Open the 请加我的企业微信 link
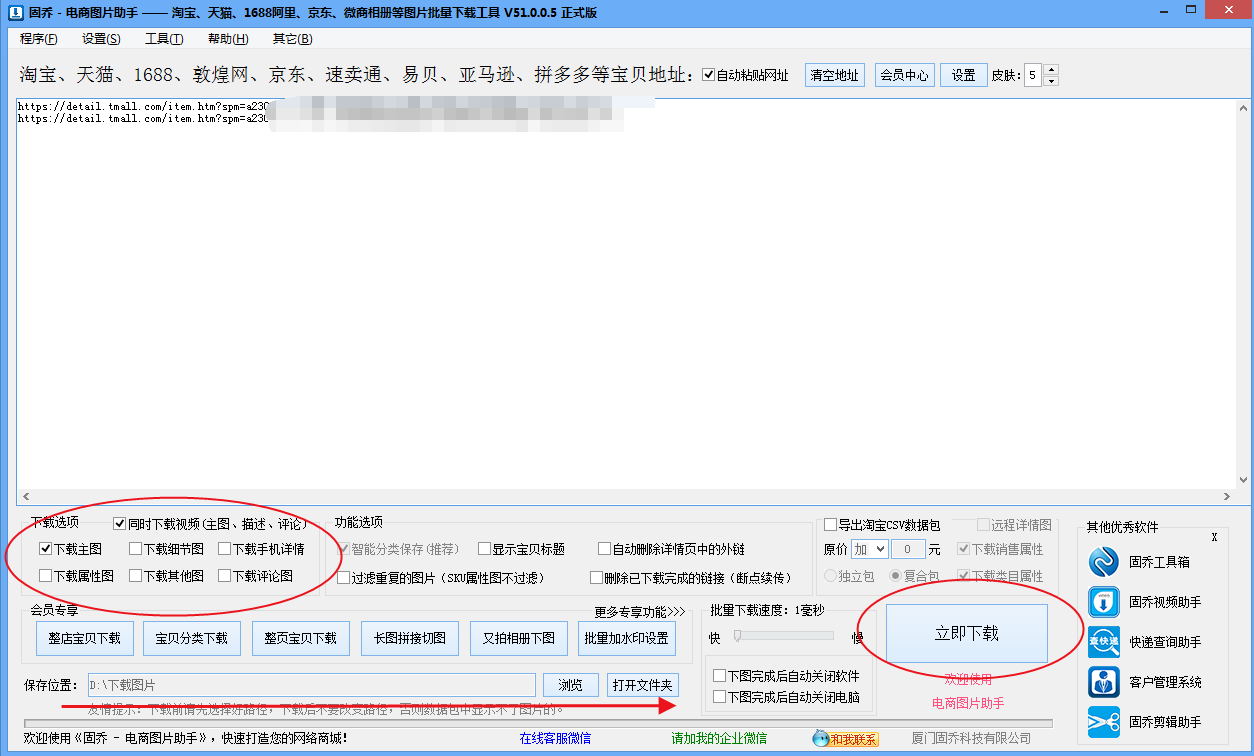Image resolution: width=1254 pixels, height=756 pixels. 719,739
